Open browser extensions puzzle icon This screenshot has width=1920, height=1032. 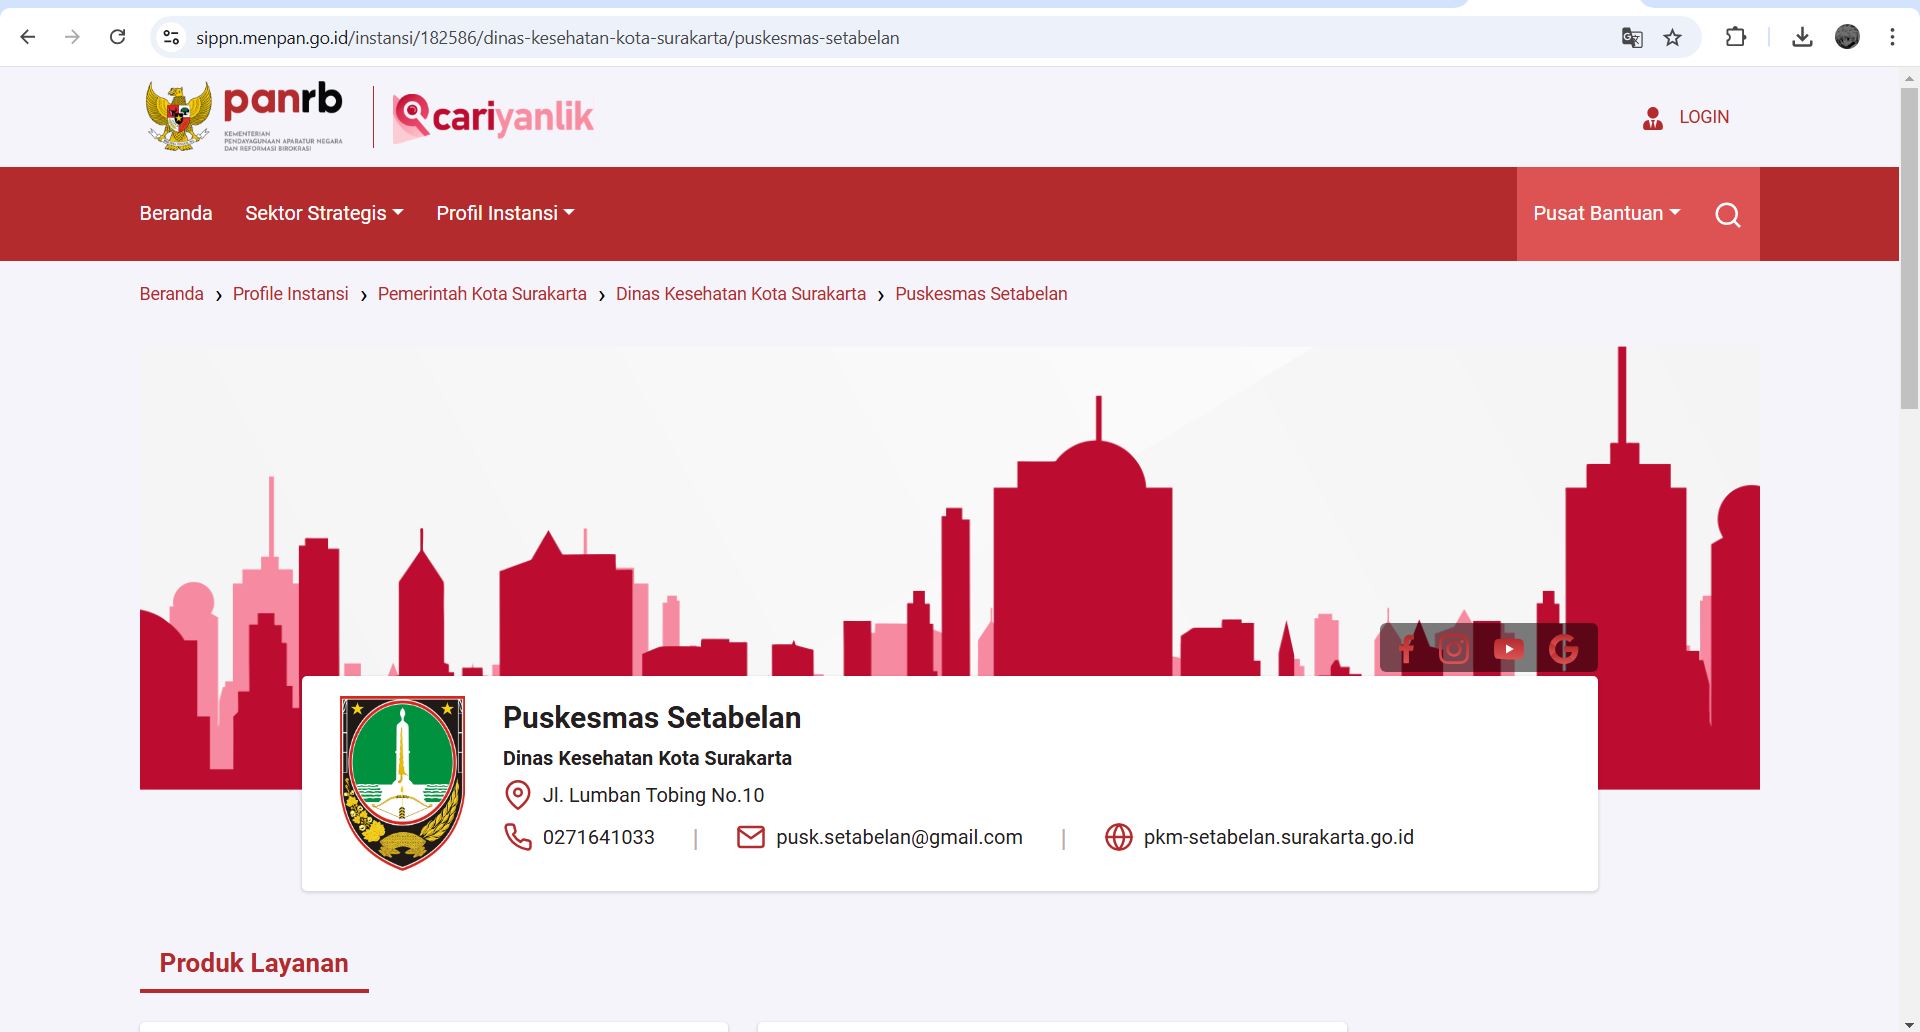tap(1736, 37)
